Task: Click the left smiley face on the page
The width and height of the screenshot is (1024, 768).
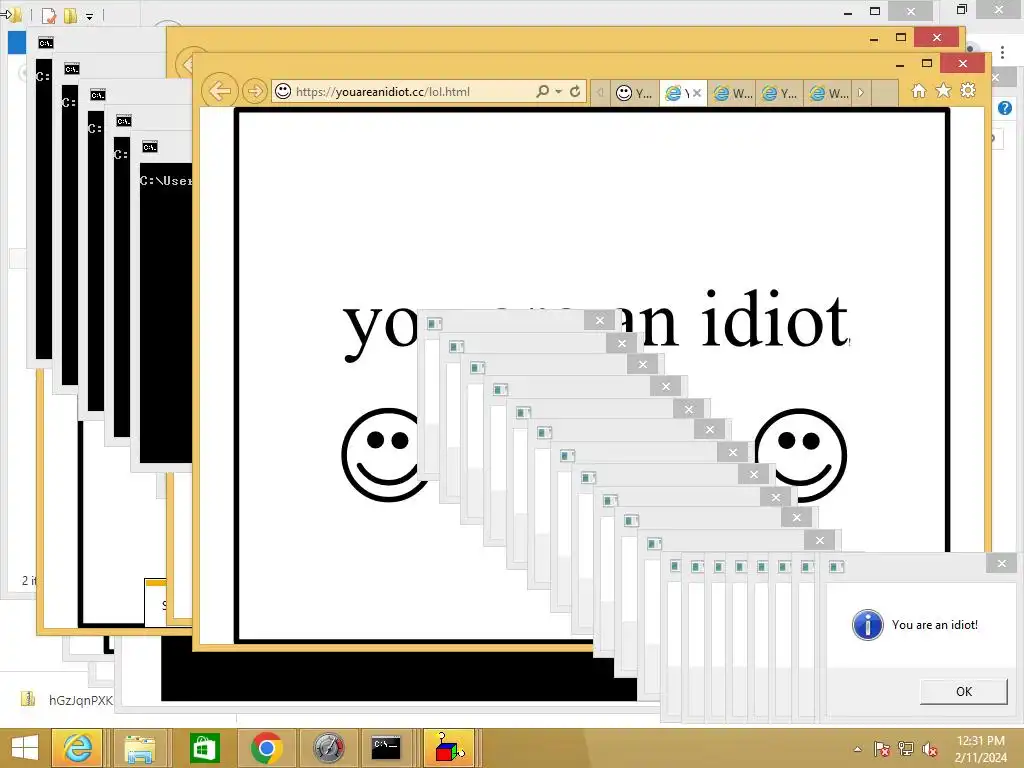Action: coord(385,455)
